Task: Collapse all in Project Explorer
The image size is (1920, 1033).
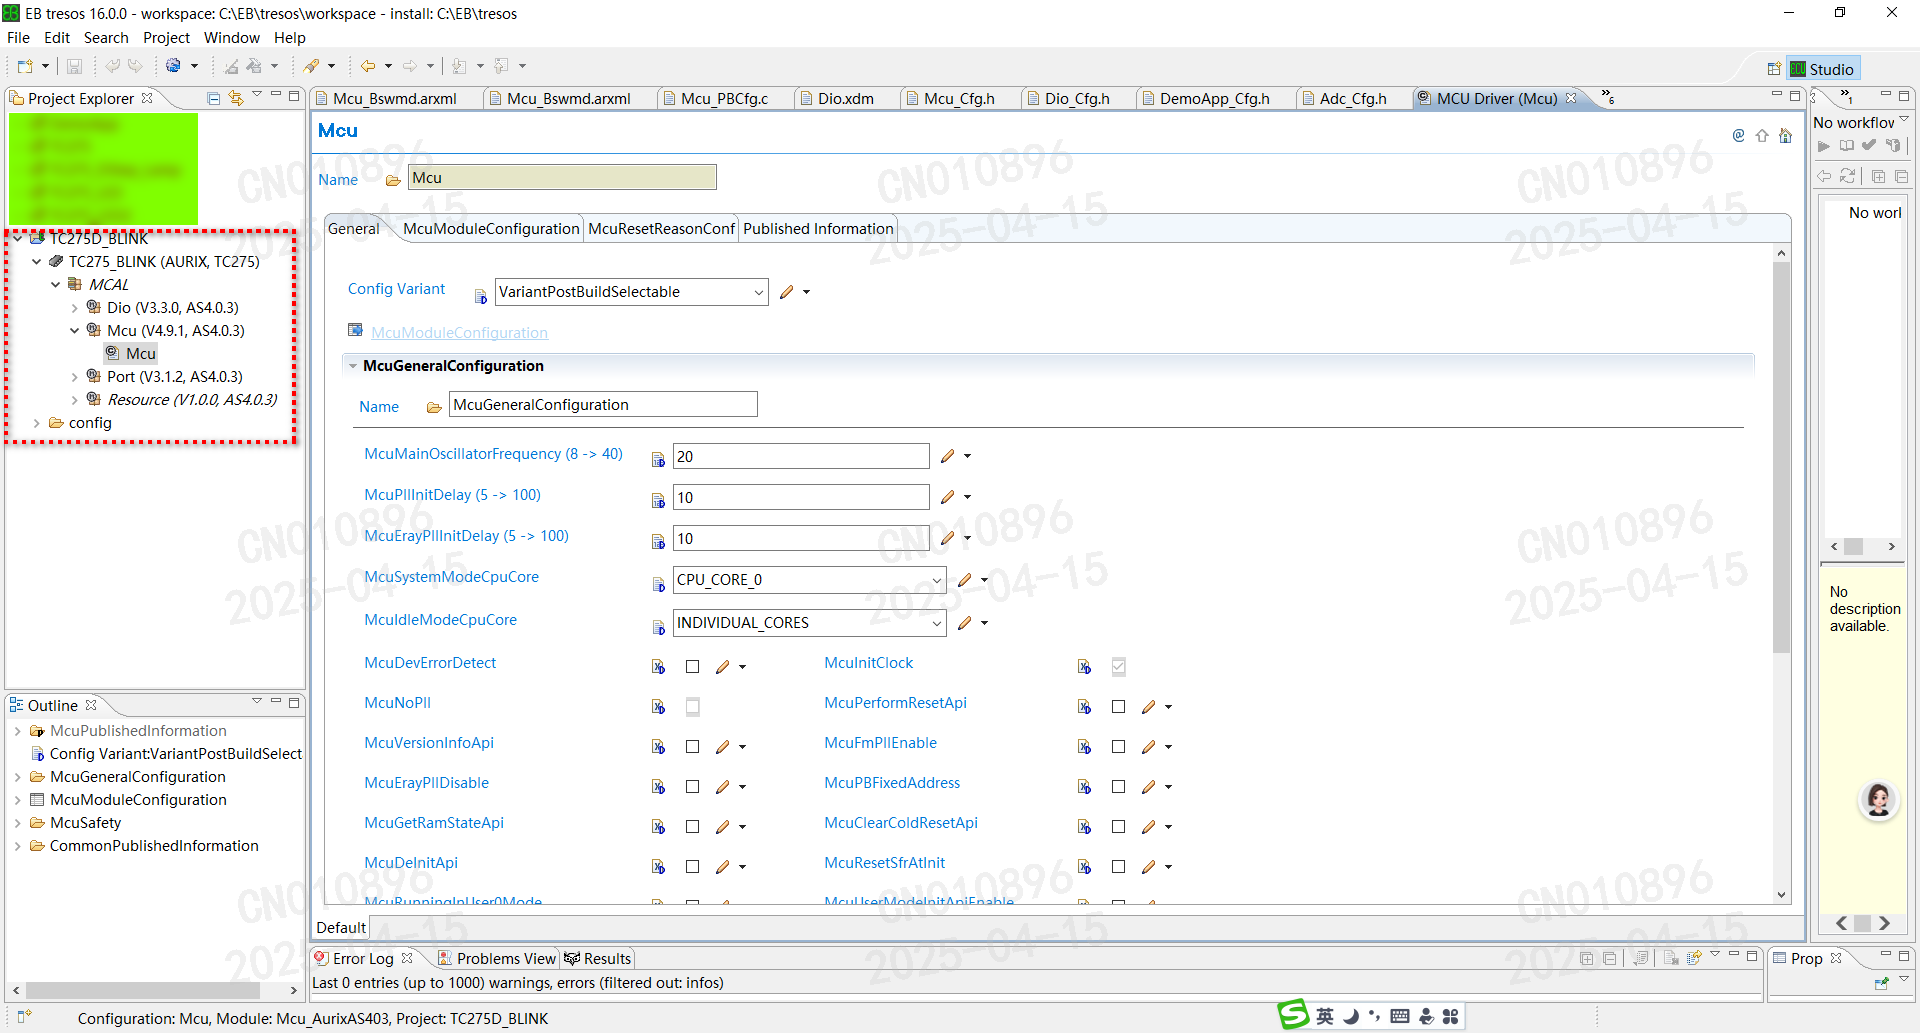Action: pos(213,98)
